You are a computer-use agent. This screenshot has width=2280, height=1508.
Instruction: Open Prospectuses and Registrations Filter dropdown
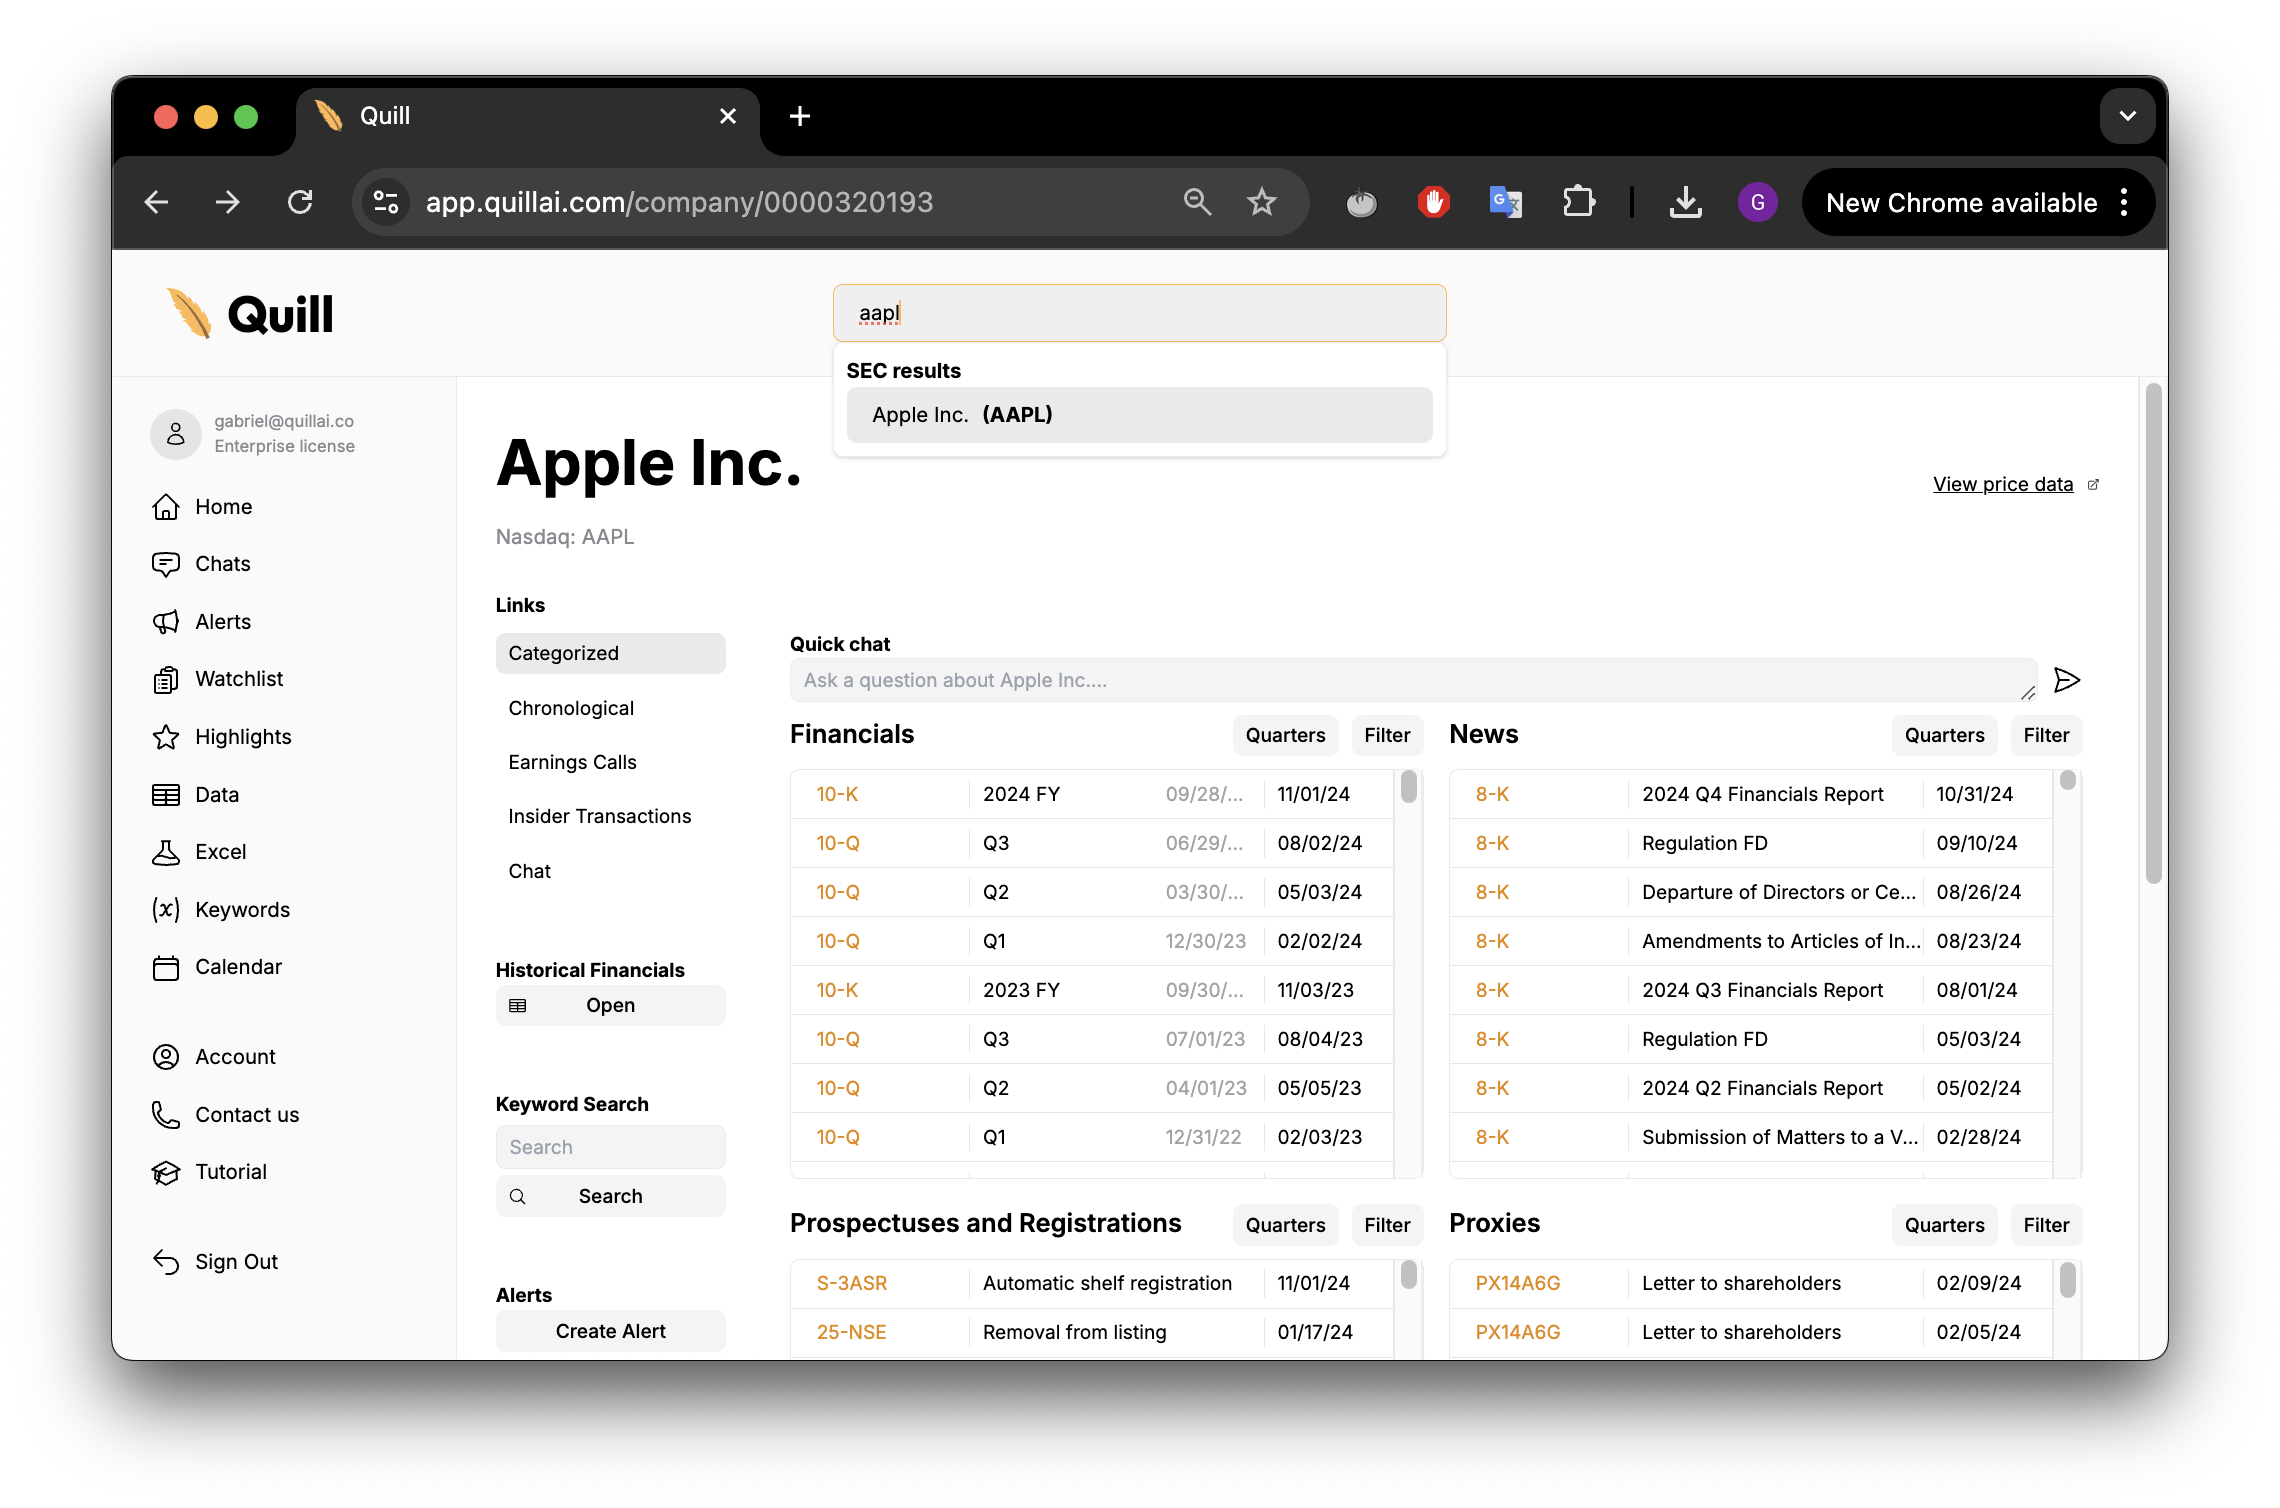[x=1387, y=1225]
